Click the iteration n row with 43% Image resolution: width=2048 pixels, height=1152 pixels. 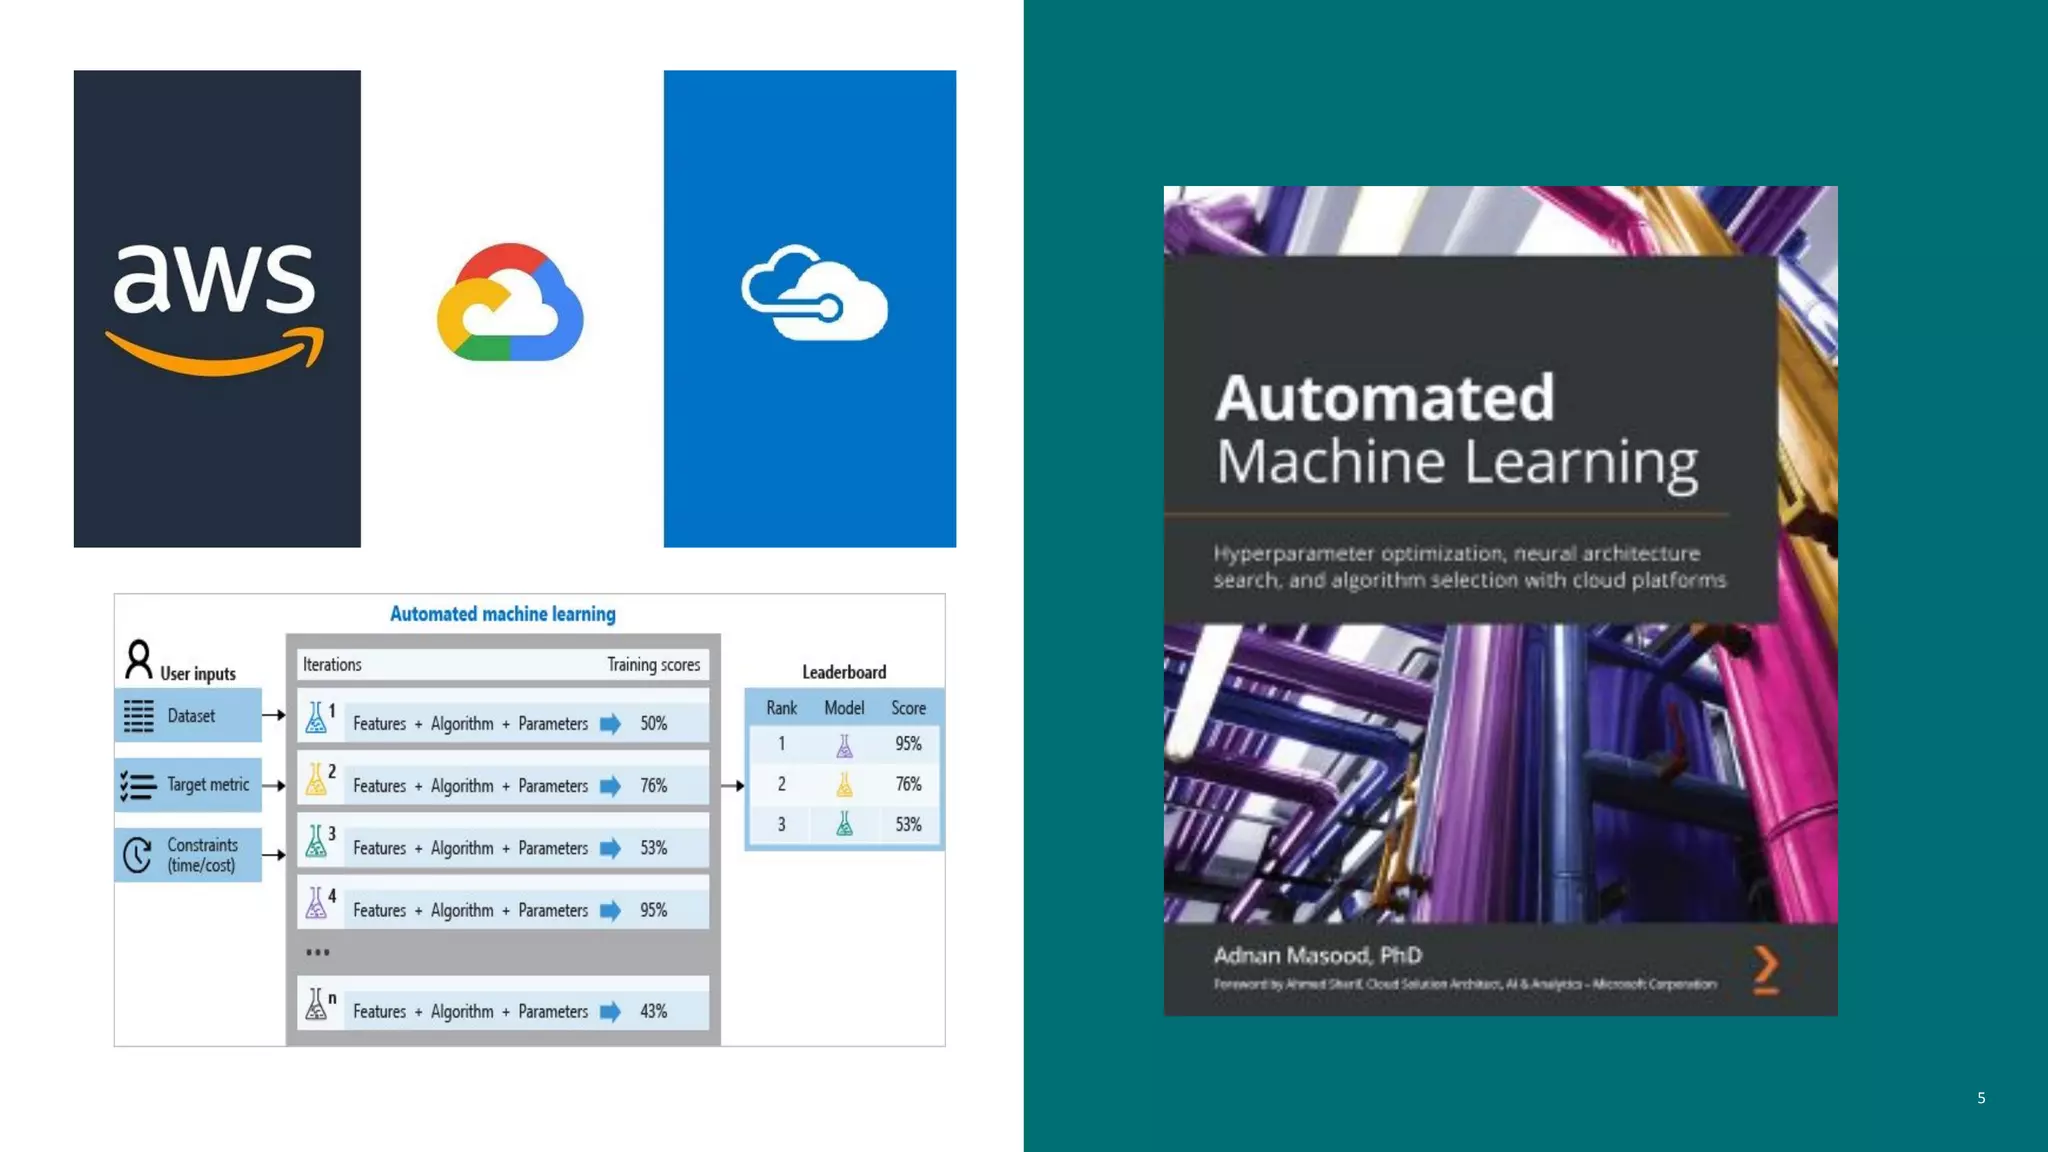(x=502, y=1011)
